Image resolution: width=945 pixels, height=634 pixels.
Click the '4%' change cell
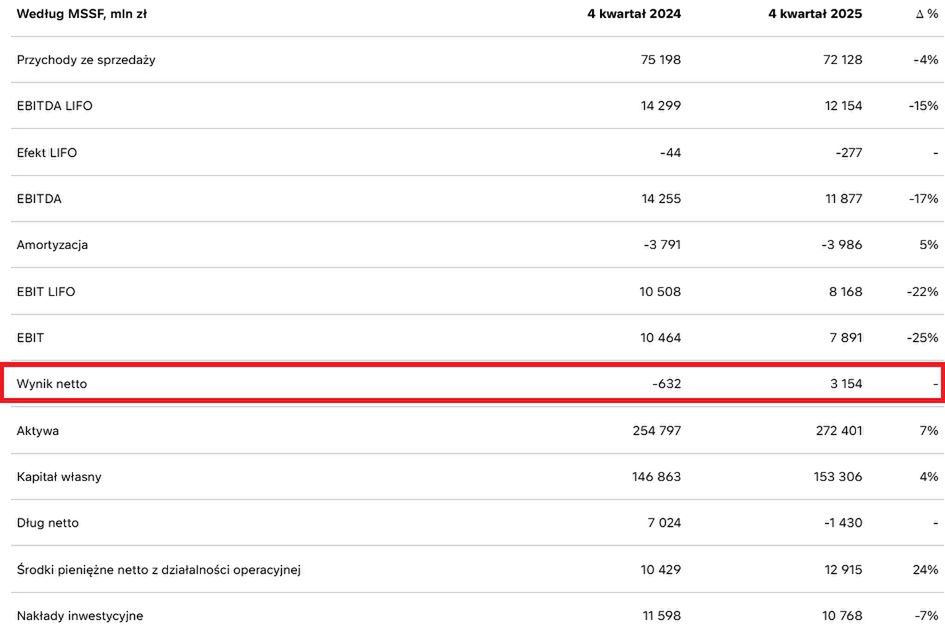coord(929,477)
